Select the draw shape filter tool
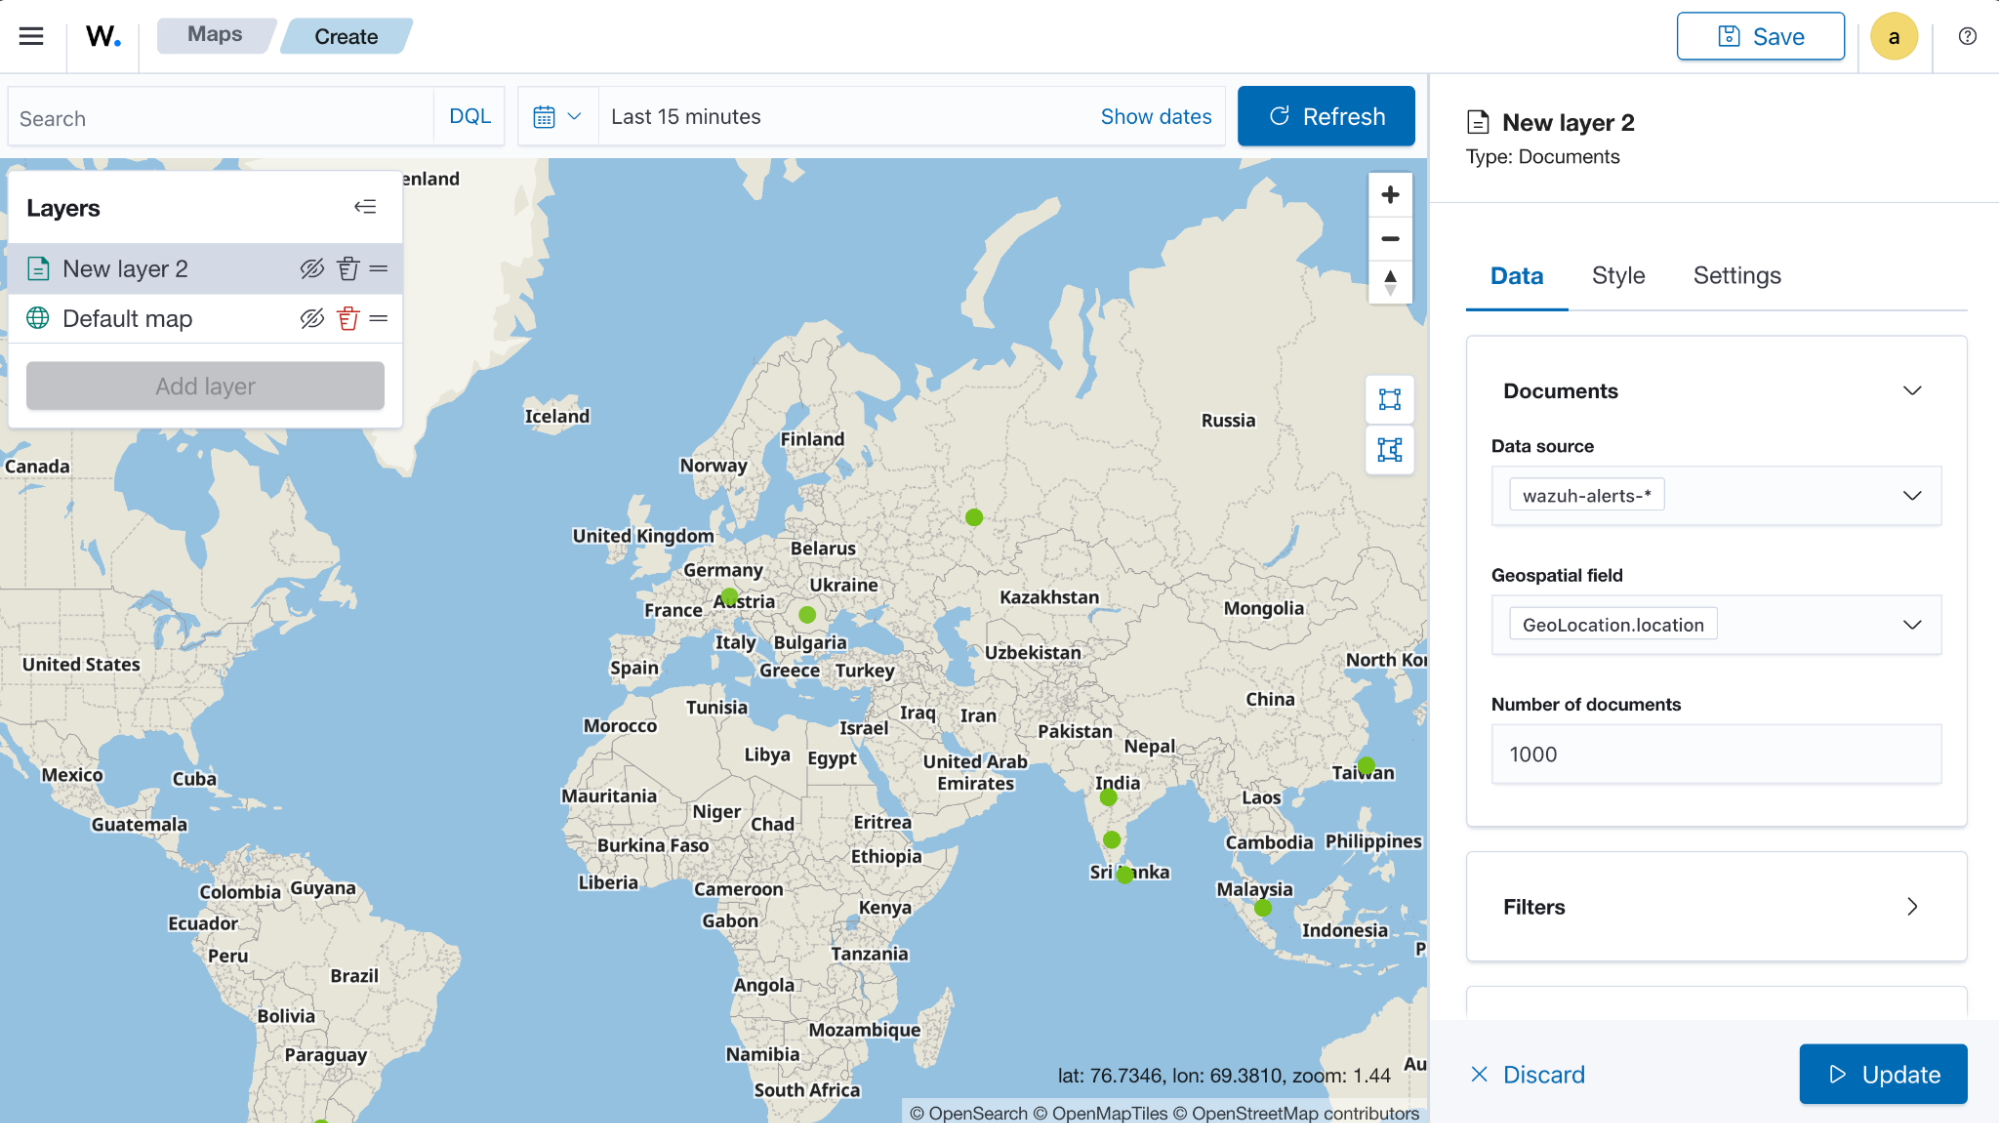Screen dimensions: 1999x1124 [1390, 451]
